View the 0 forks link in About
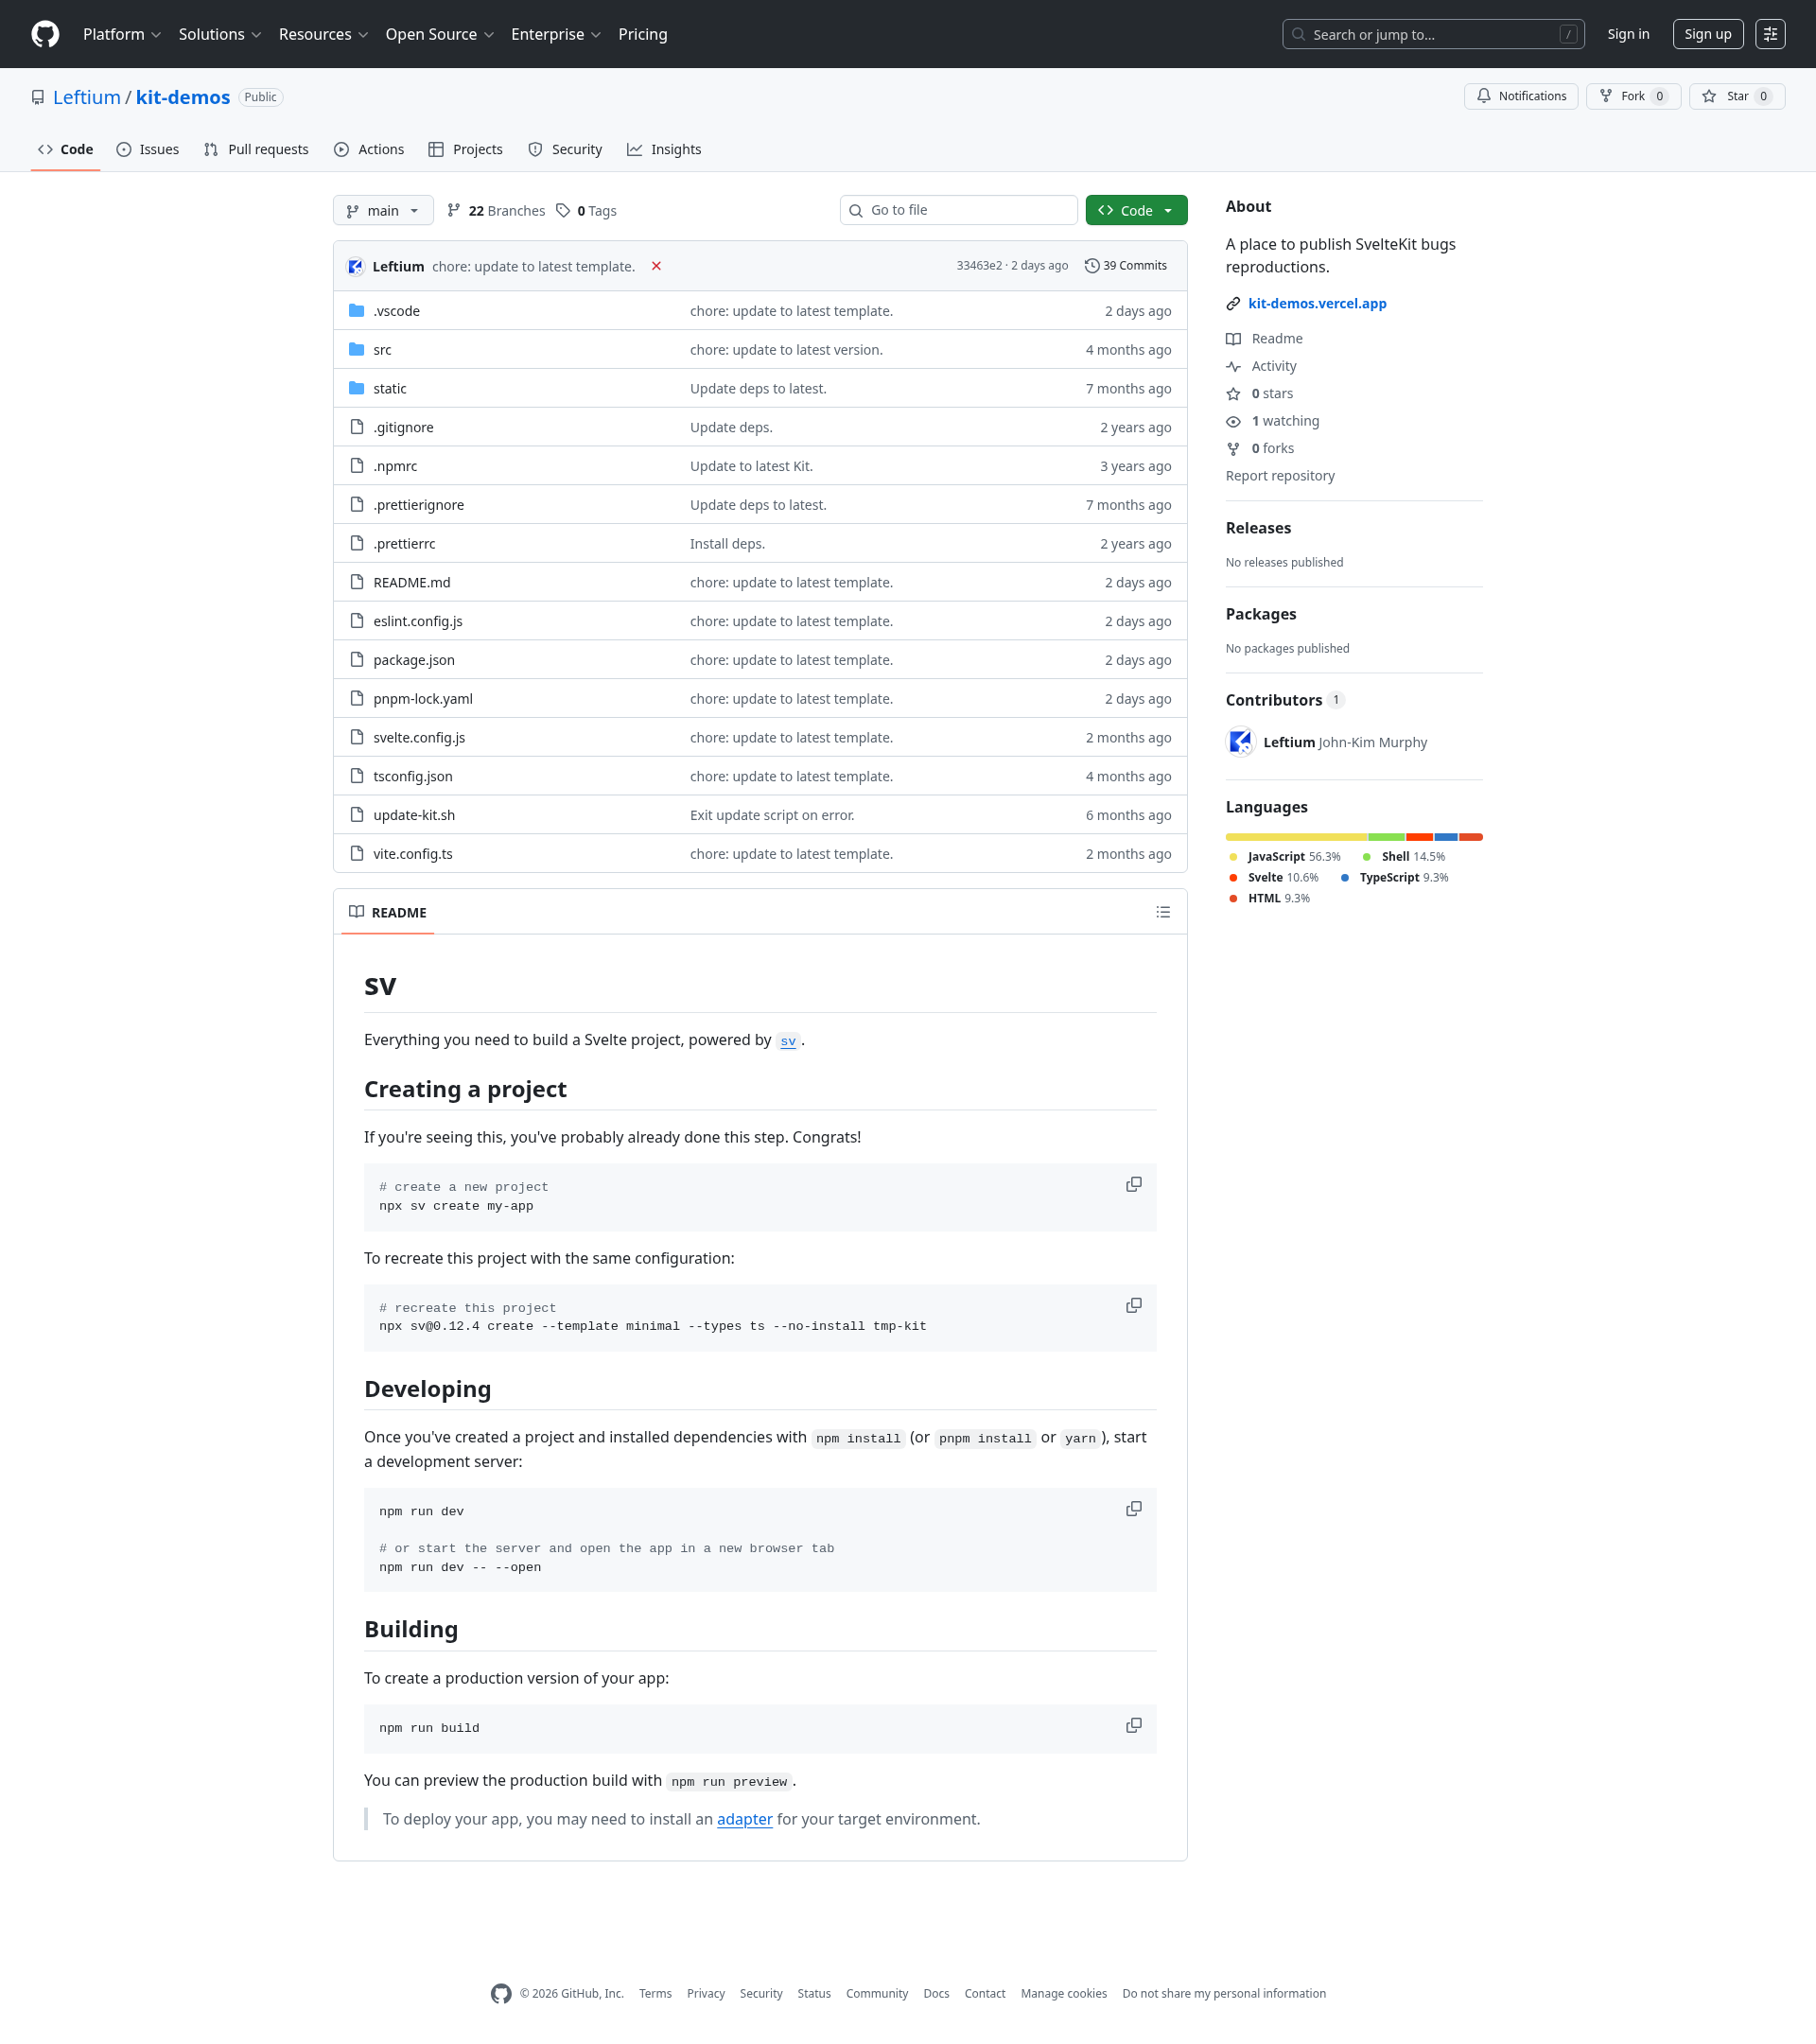 coord(1260,448)
